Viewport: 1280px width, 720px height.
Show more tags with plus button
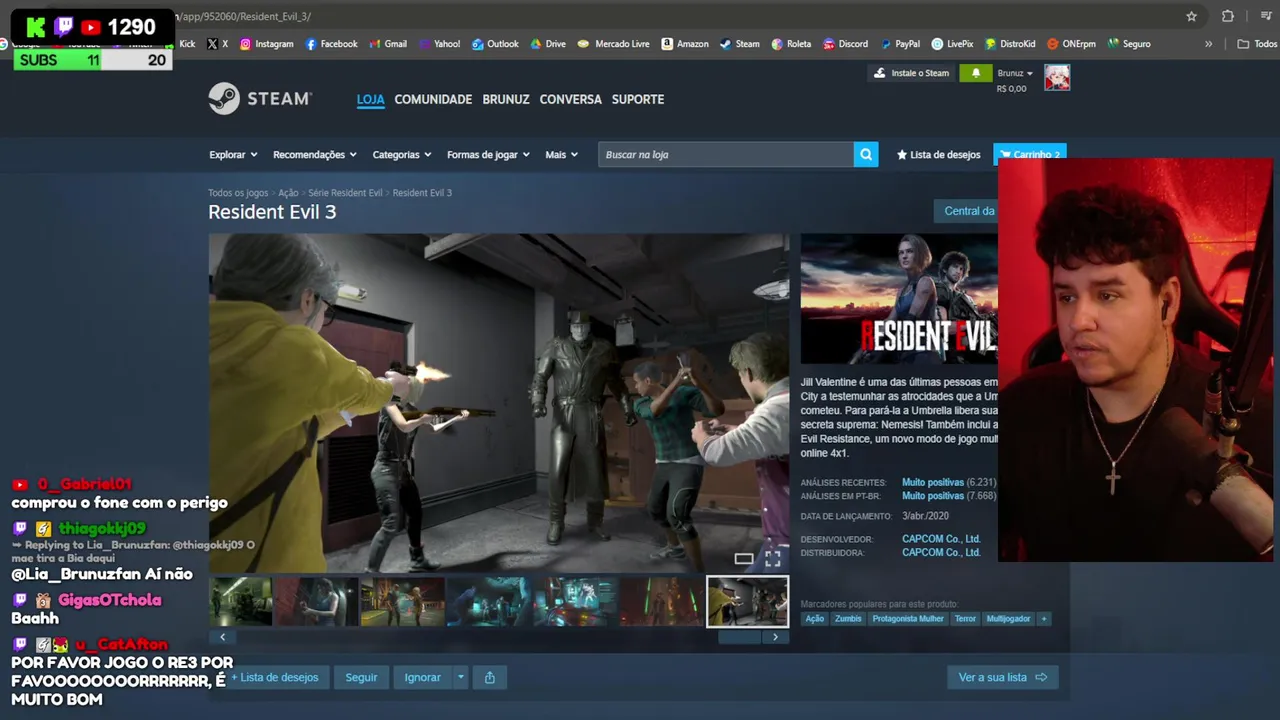click(x=1044, y=619)
